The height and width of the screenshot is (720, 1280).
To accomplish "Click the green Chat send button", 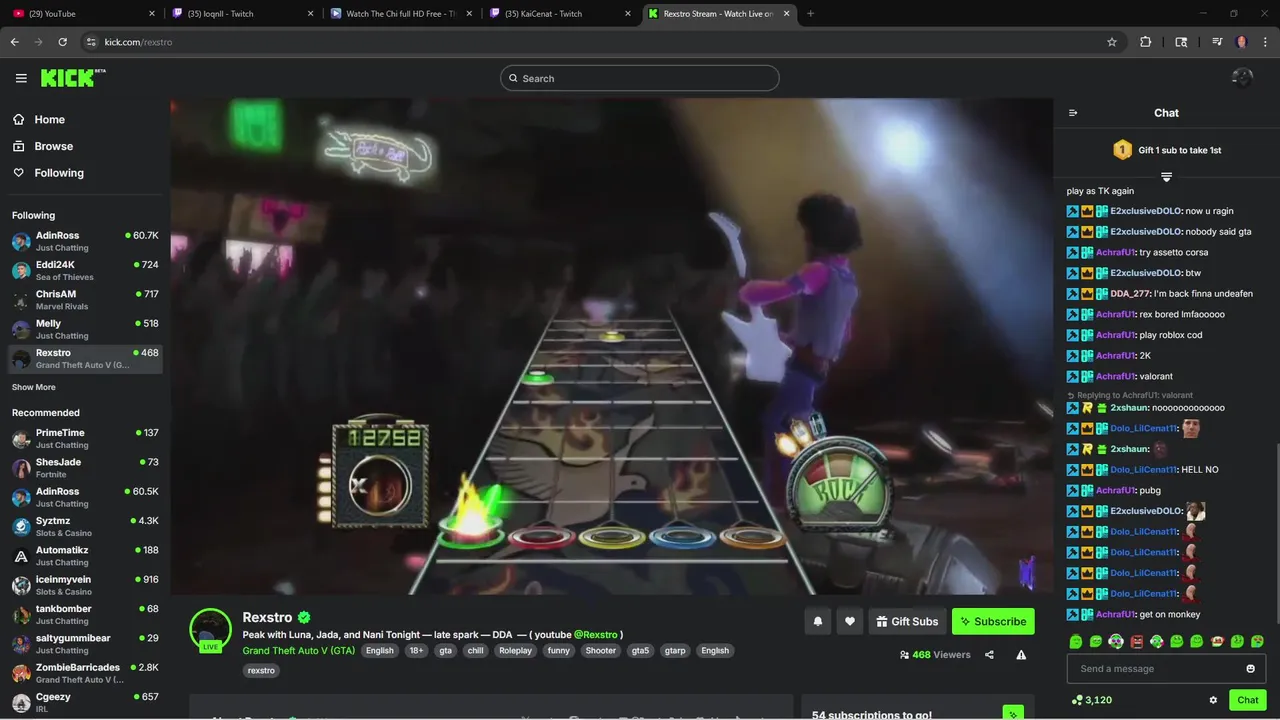I will click(x=1248, y=700).
